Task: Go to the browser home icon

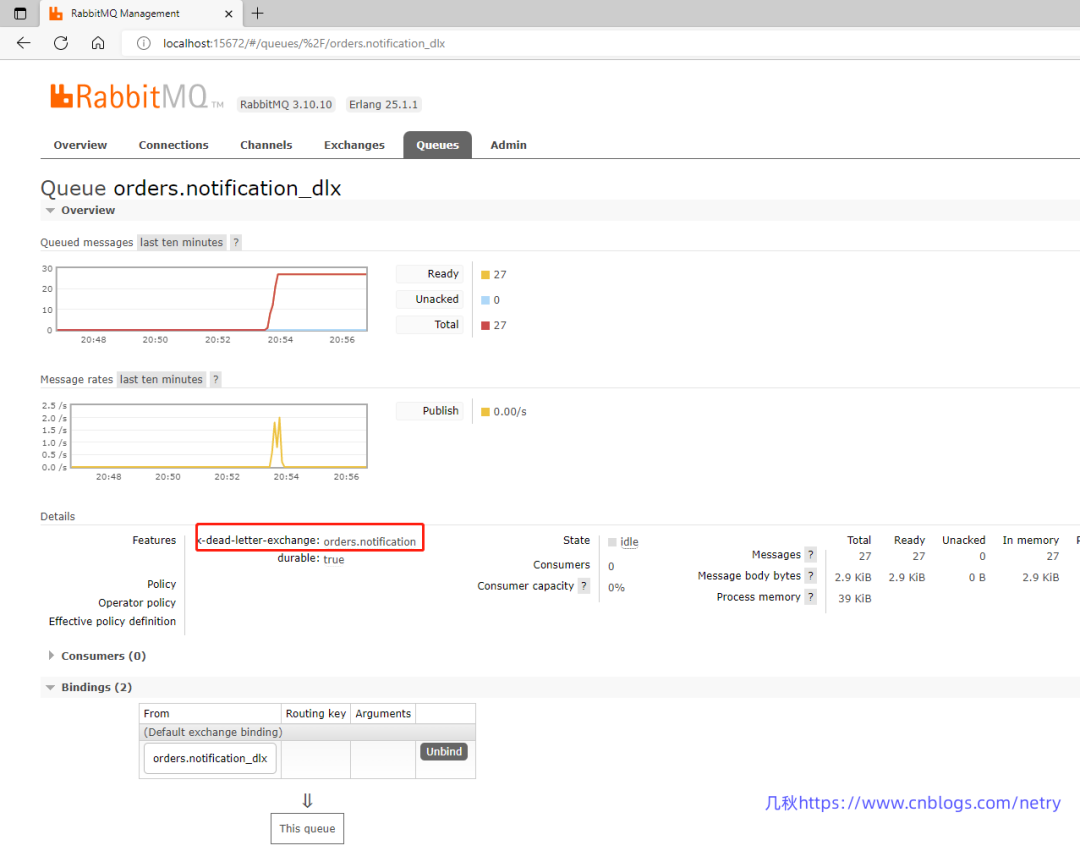Action: coord(98,43)
